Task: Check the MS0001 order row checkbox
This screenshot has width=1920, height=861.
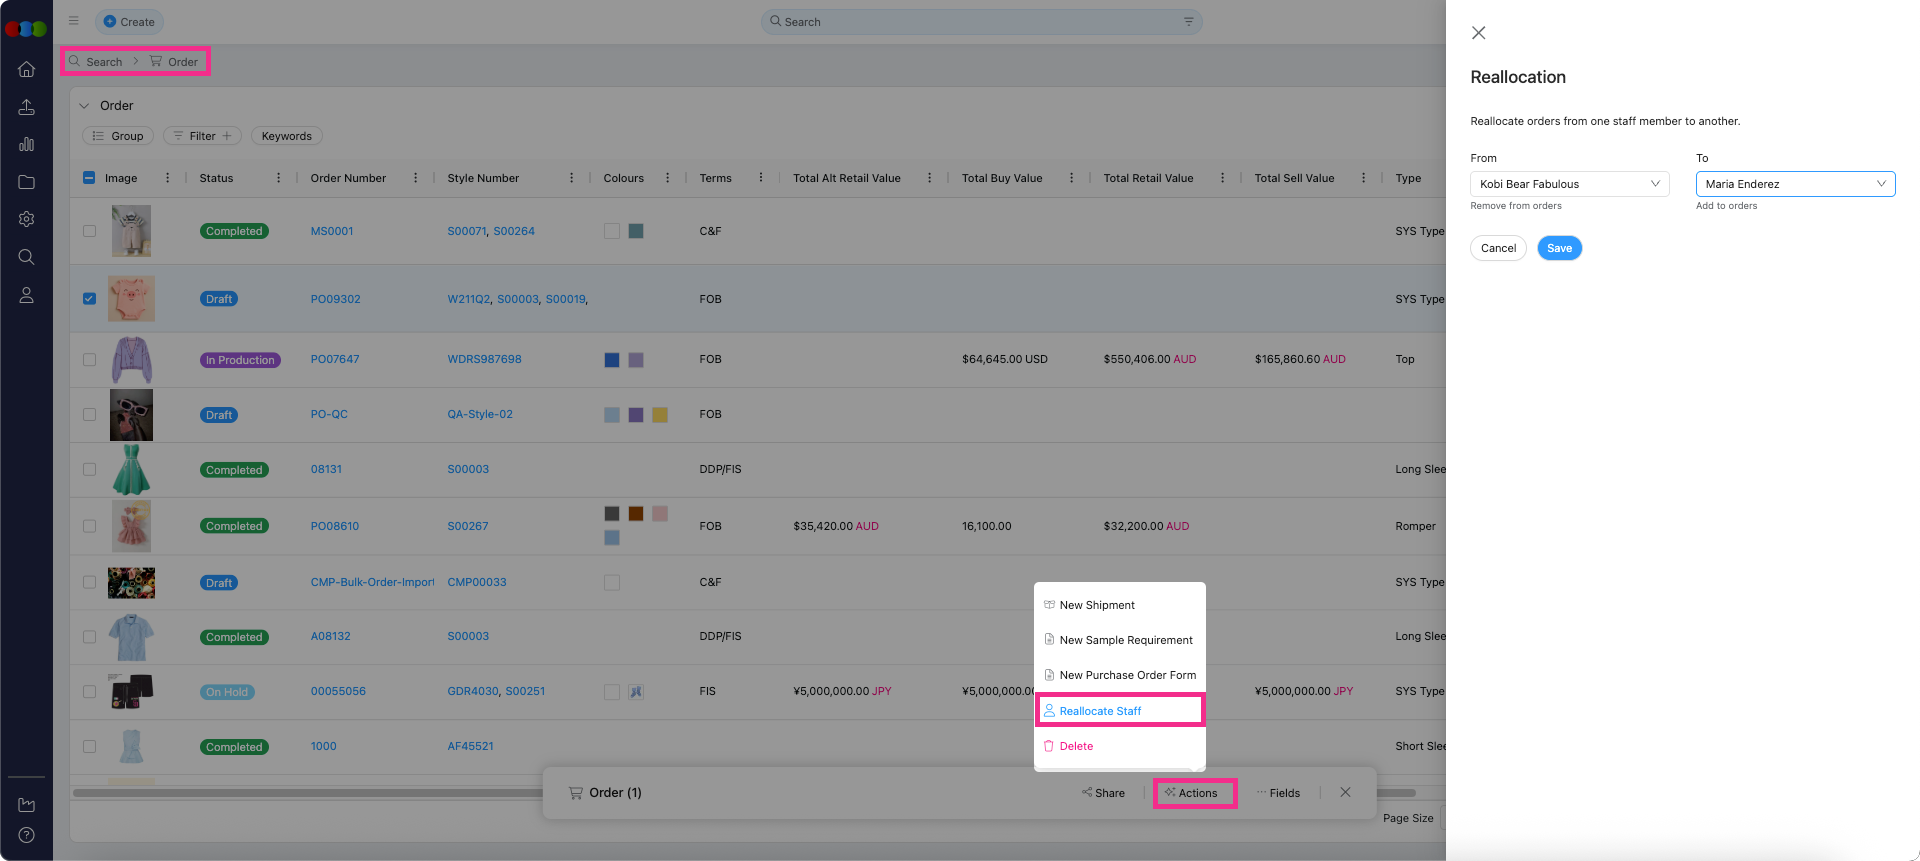Action: [x=89, y=231]
